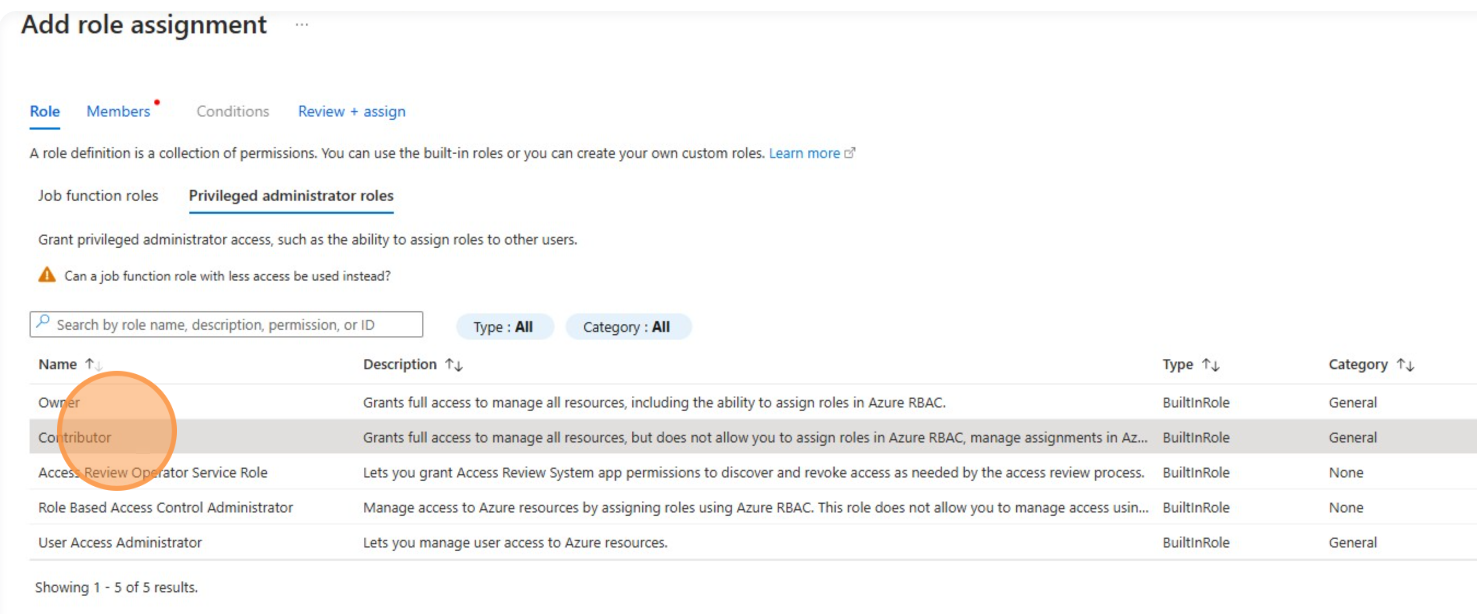Image resolution: width=1477 pixels, height=614 pixels.
Task: Click the sort arrows beside Description column
Action: (x=454, y=365)
